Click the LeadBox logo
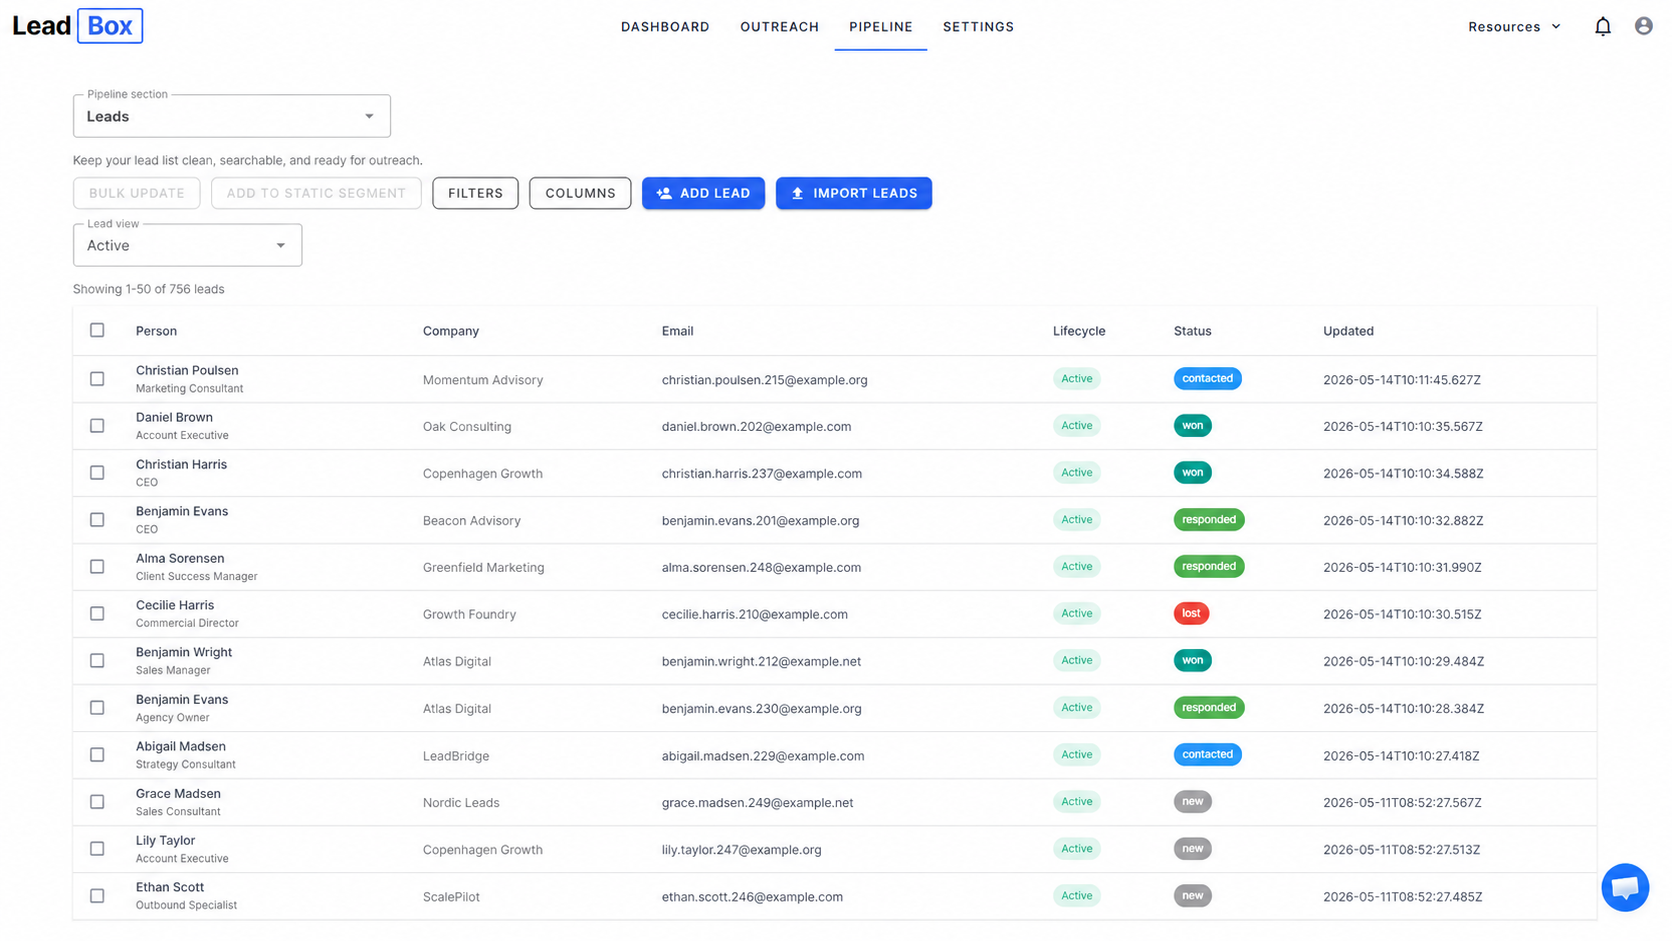The image size is (1672, 941). pos(77,26)
